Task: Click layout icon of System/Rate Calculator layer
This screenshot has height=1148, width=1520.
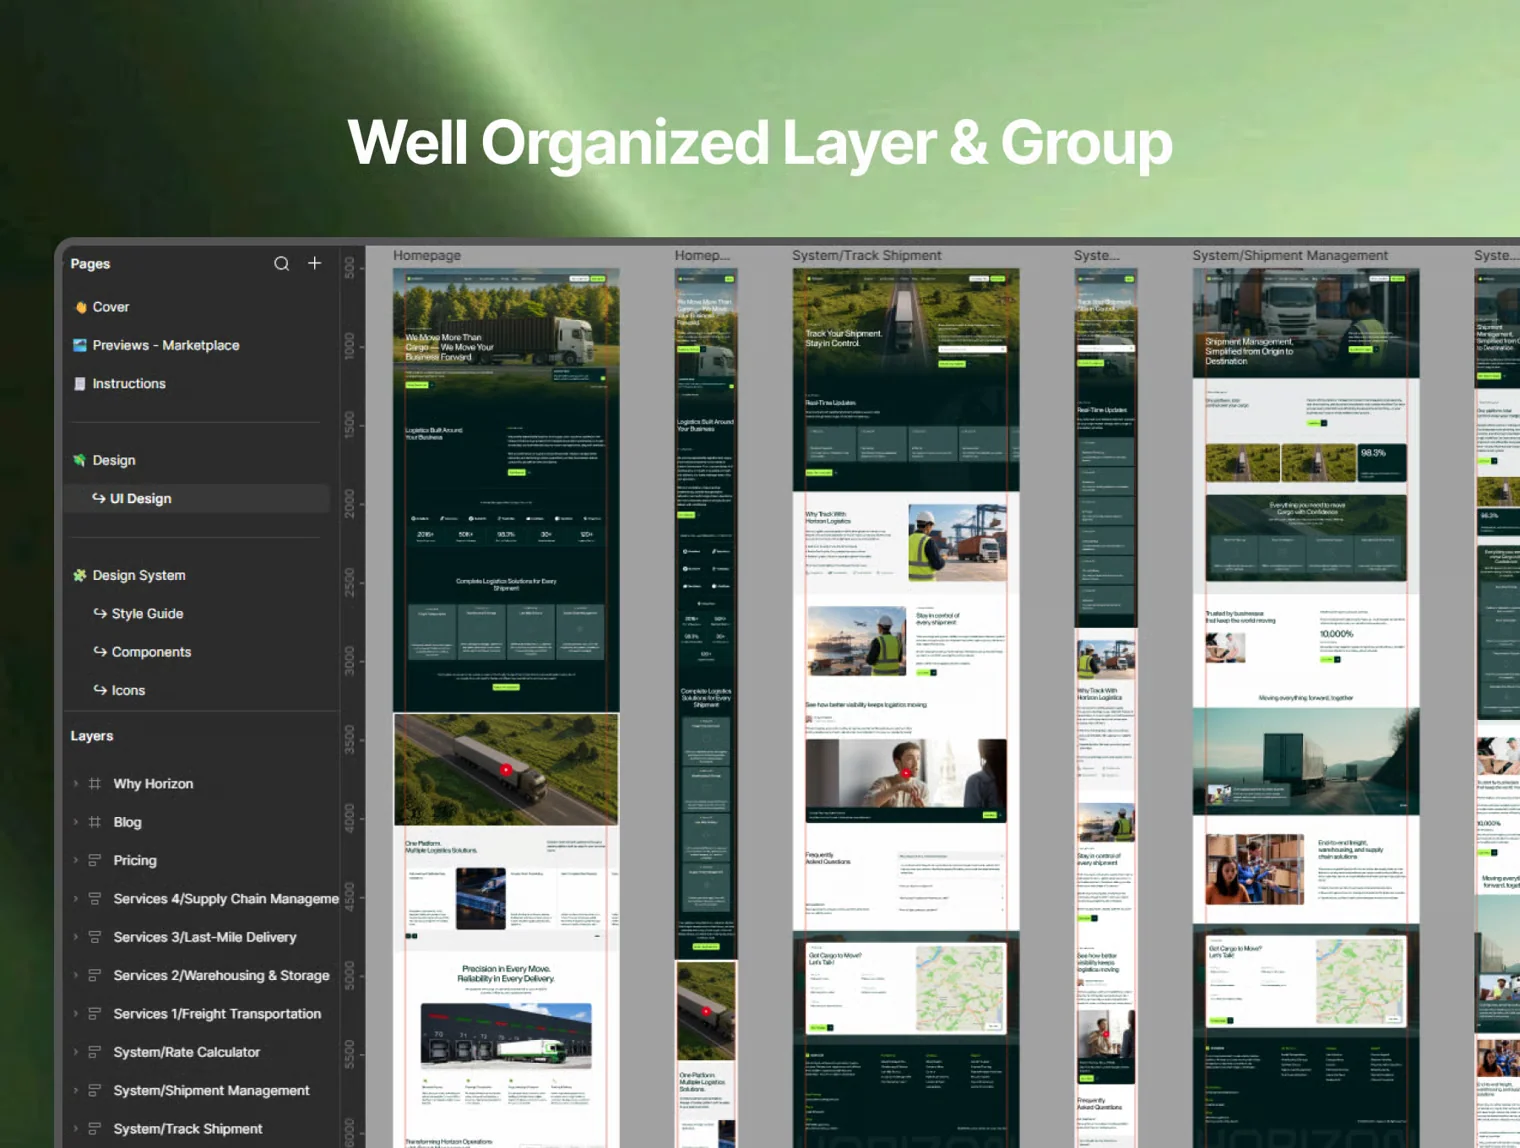Action: [95, 1052]
